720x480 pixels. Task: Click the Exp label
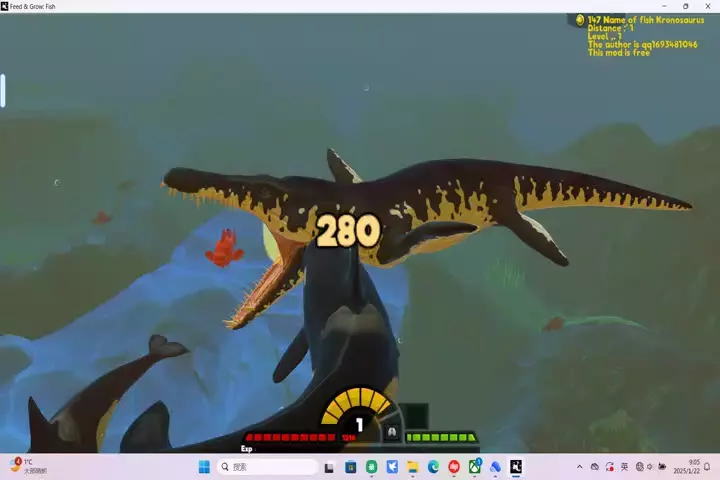point(247,449)
